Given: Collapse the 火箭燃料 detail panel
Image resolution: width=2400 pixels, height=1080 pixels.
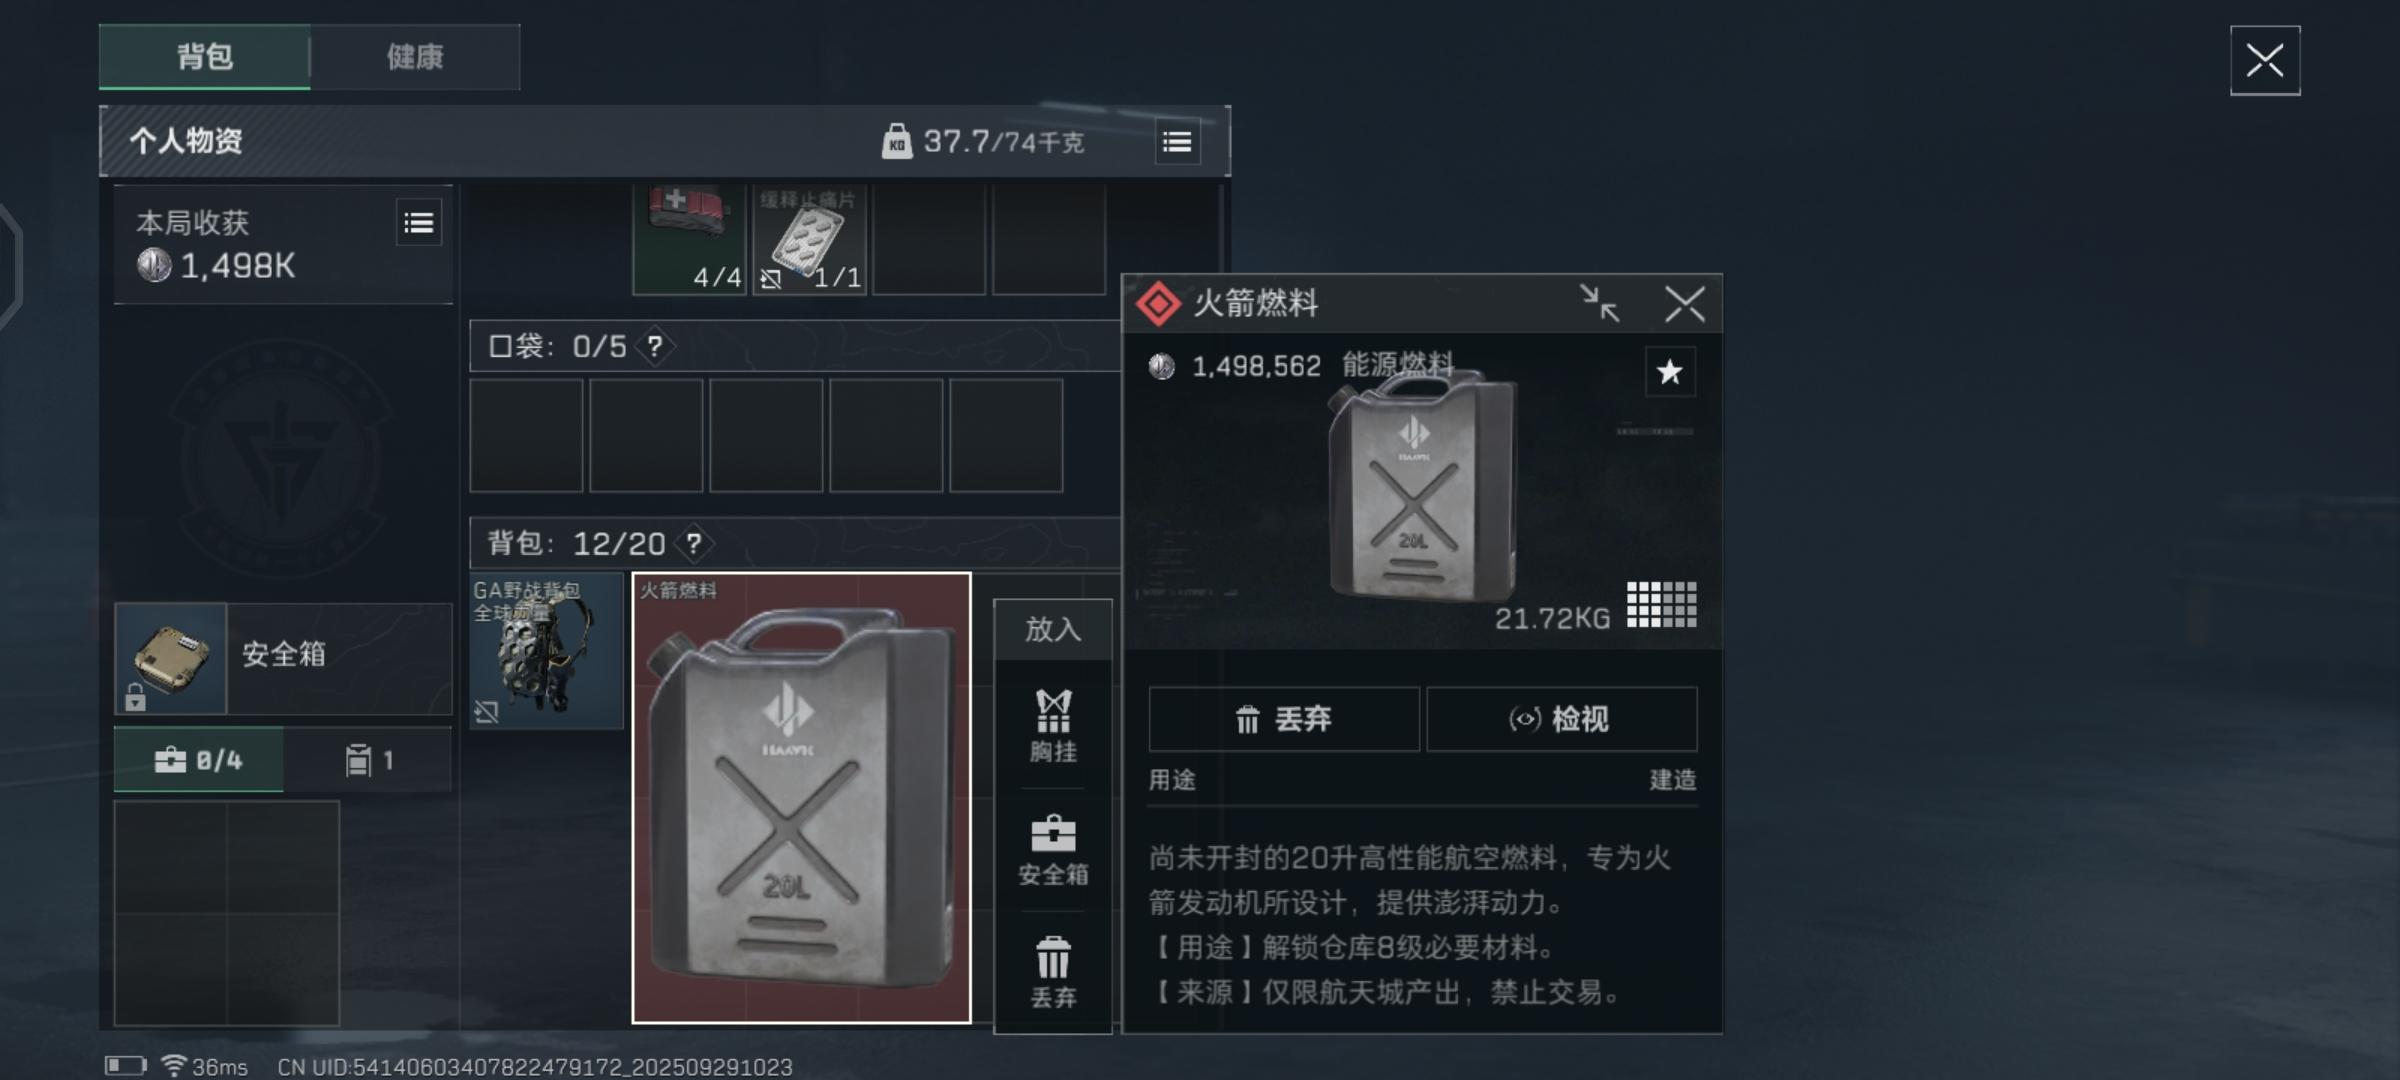Looking at the screenshot, I should (1599, 303).
